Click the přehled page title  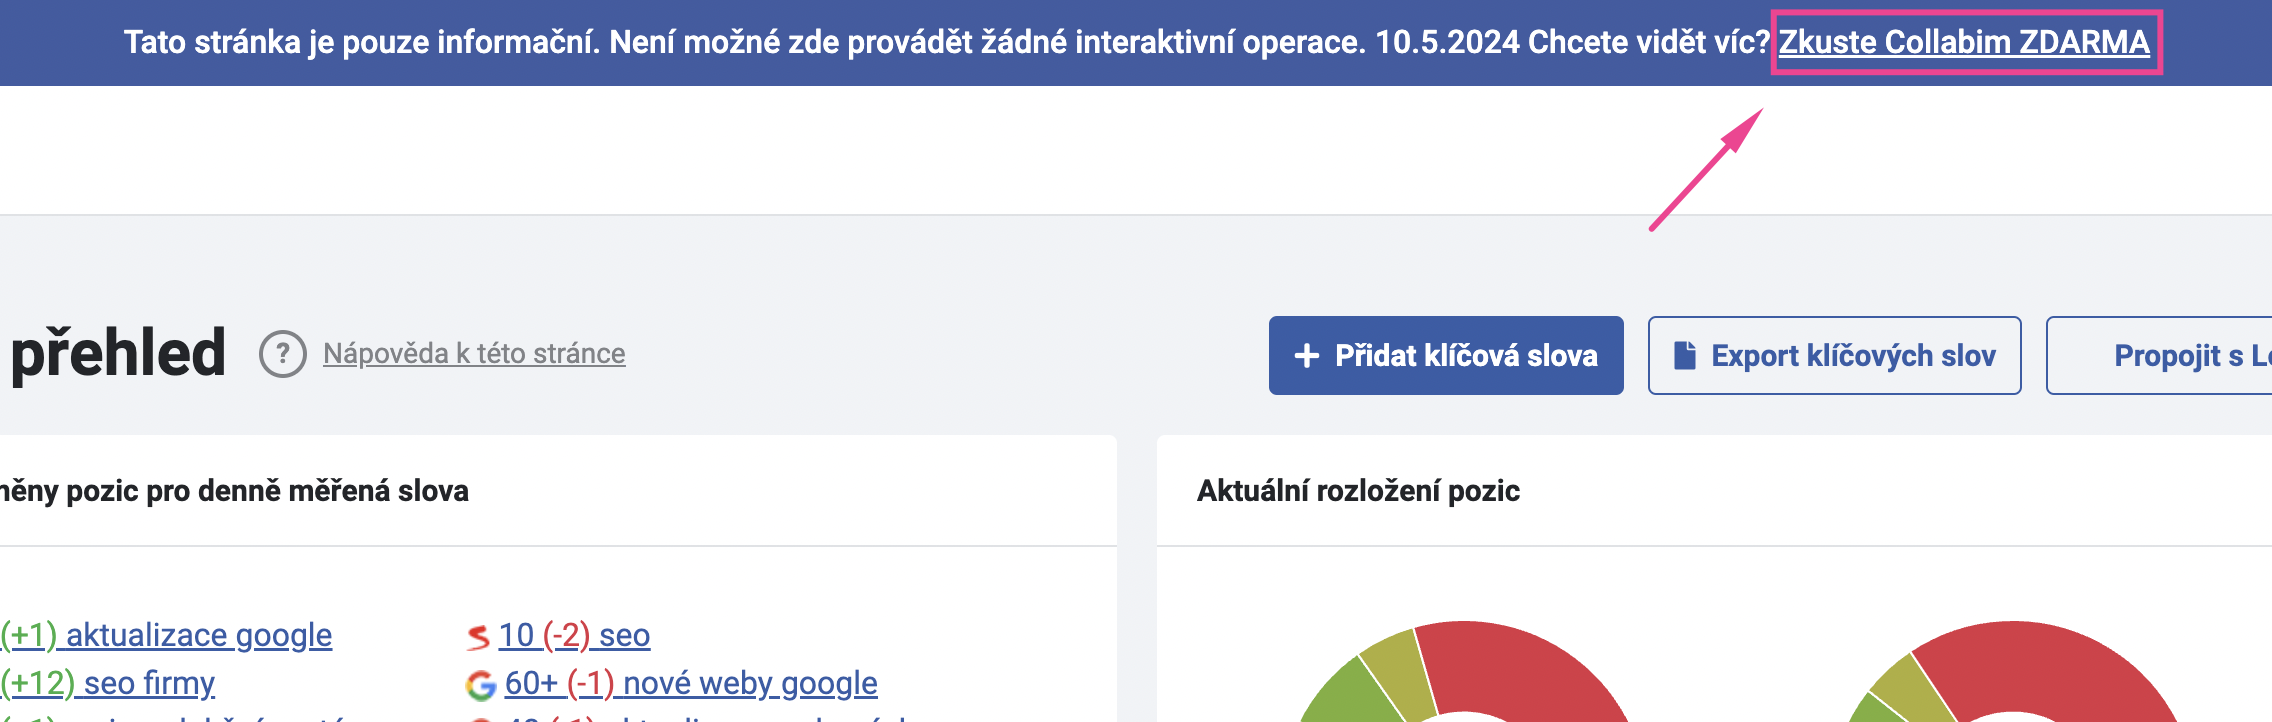click(x=118, y=354)
